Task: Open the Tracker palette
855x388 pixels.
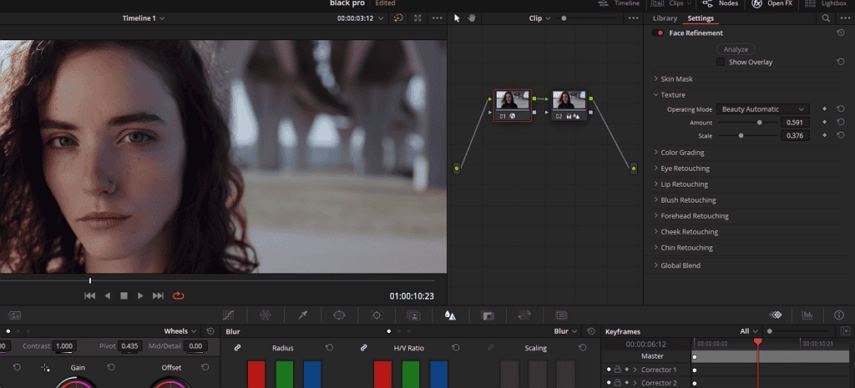Action: (x=376, y=315)
